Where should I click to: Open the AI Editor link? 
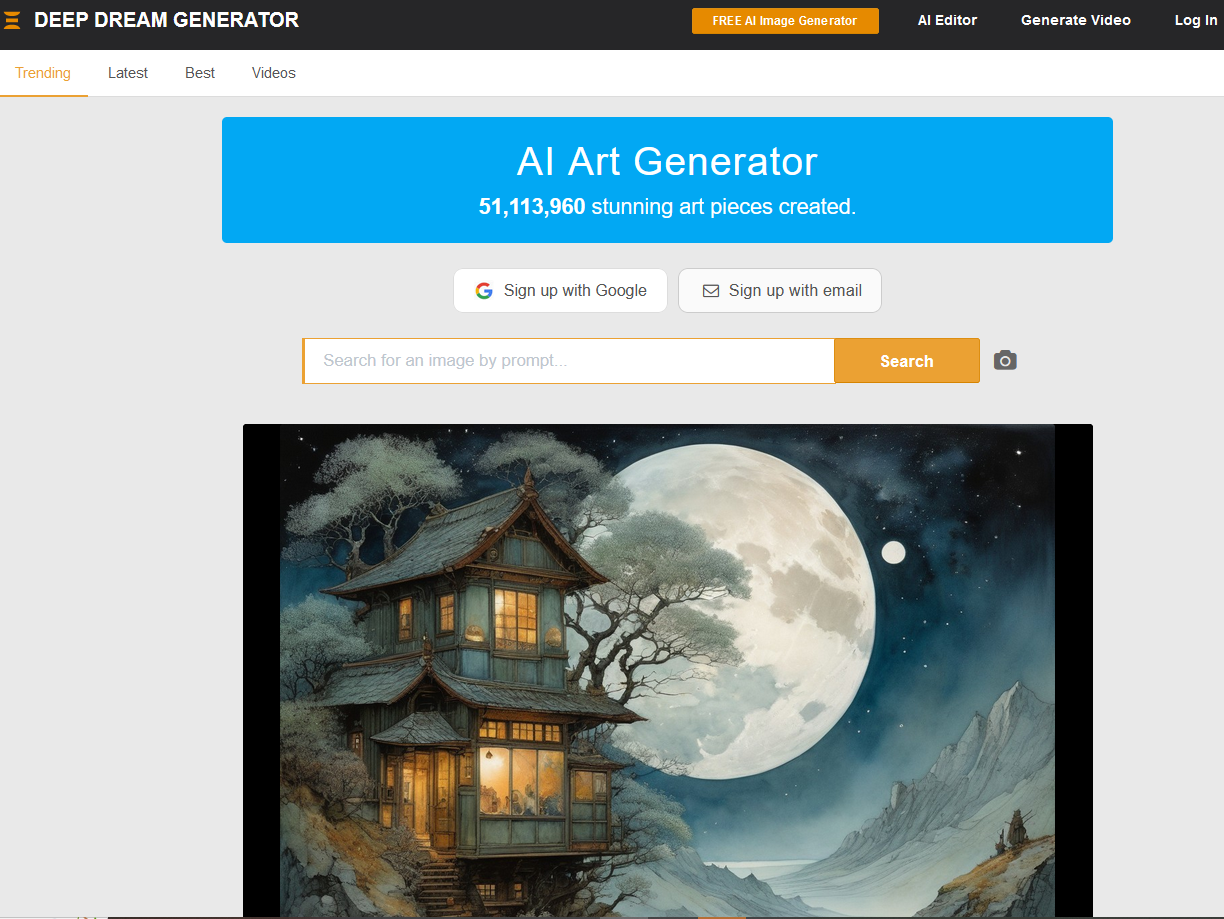[947, 20]
